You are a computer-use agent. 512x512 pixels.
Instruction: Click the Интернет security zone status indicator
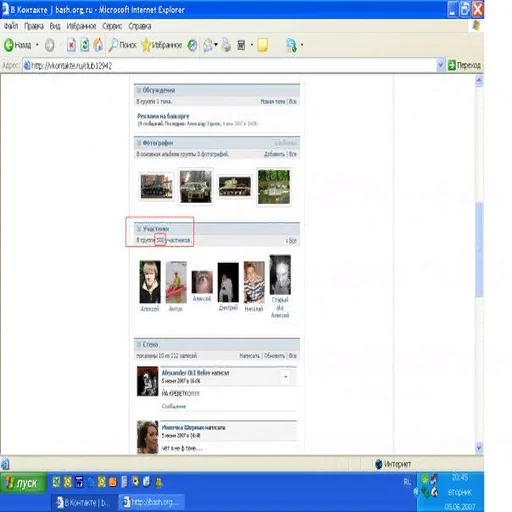coord(393,464)
